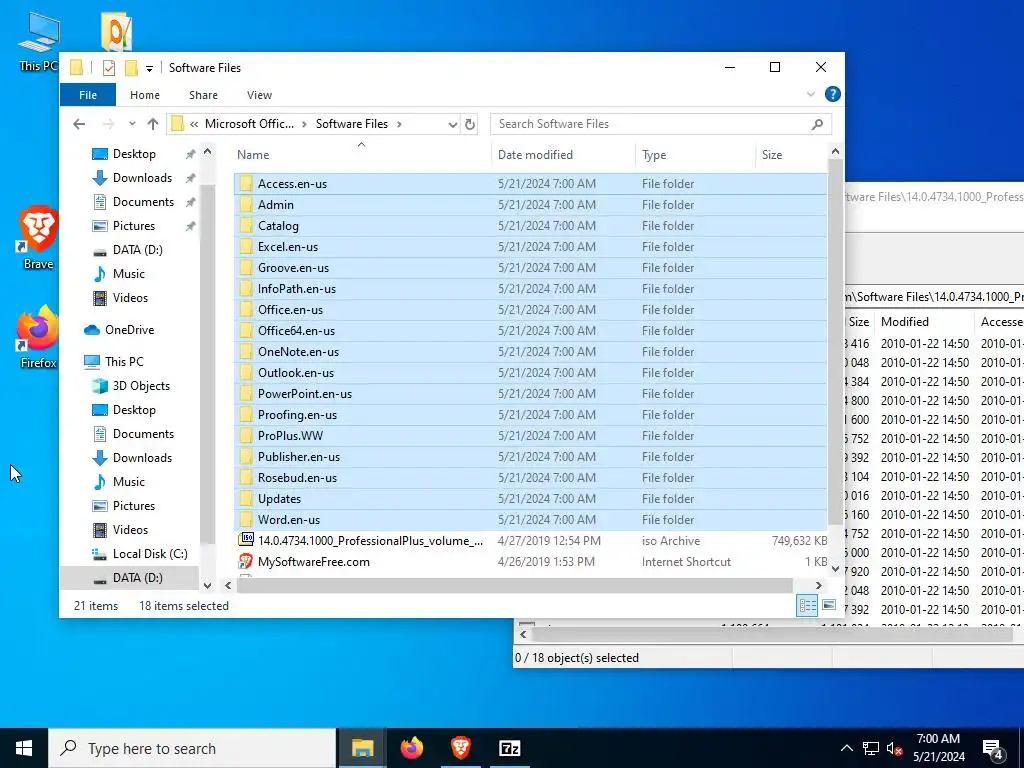Viewport: 1024px width, 768px height.
Task: Select 3D Objects in the navigation pane
Action: (141, 386)
